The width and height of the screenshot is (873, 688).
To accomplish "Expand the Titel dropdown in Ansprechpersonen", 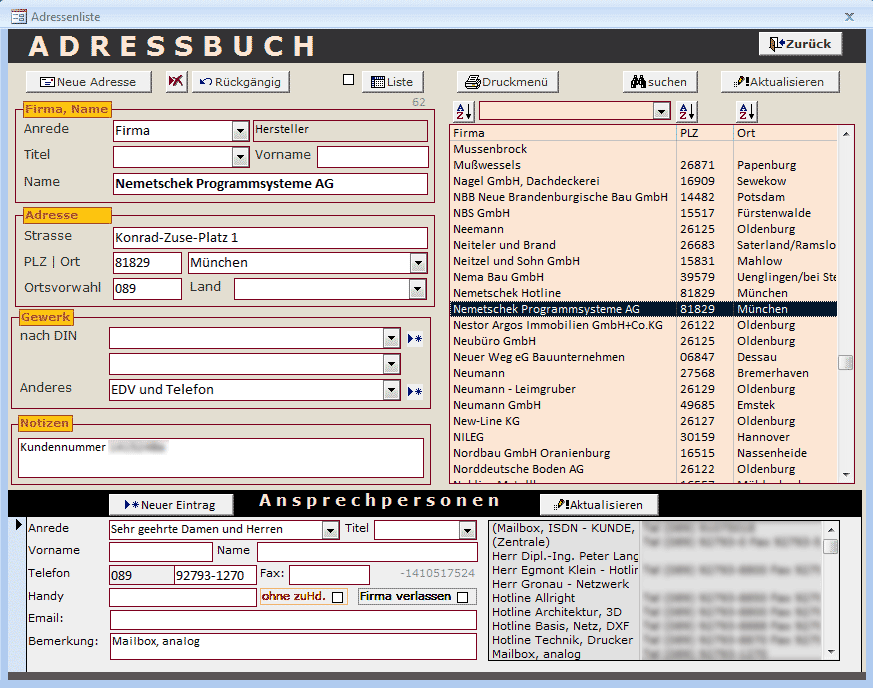I will point(467,530).
